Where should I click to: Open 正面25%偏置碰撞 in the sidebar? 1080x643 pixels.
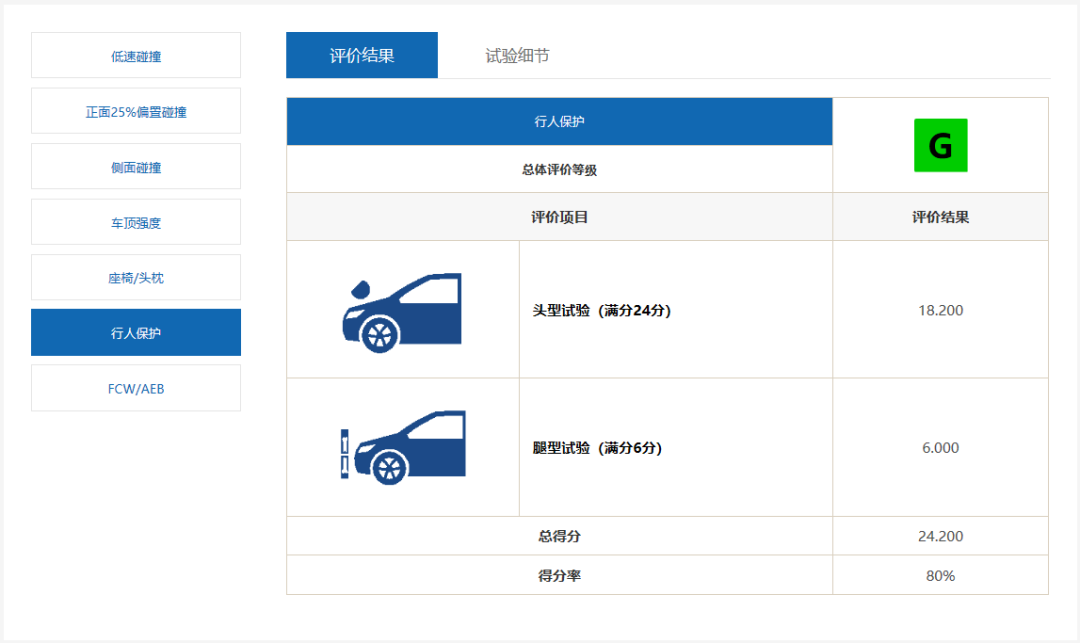click(136, 112)
